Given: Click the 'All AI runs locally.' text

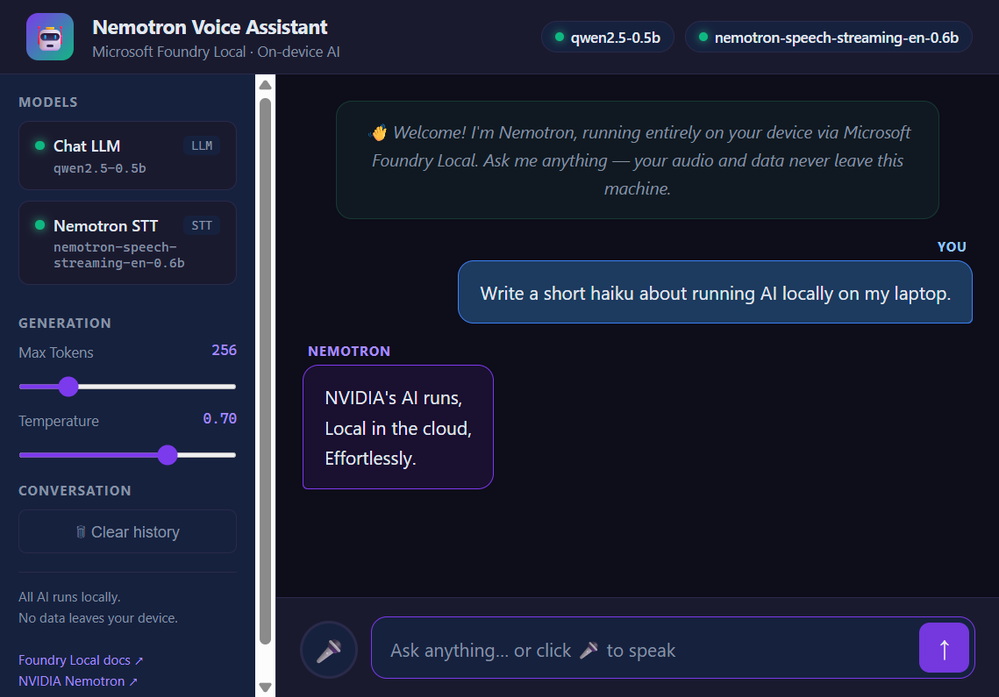Looking at the screenshot, I should pos(69,597).
